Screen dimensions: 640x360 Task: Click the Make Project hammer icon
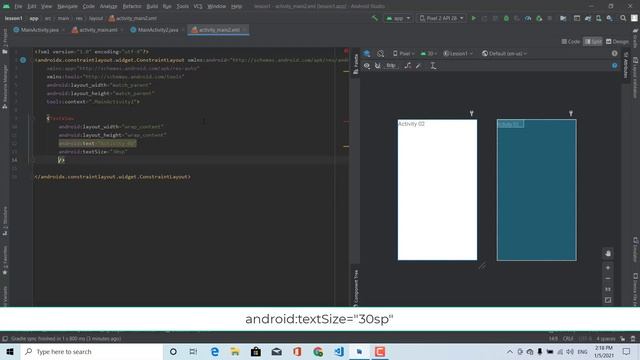pyautogui.click(x=375, y=18)
